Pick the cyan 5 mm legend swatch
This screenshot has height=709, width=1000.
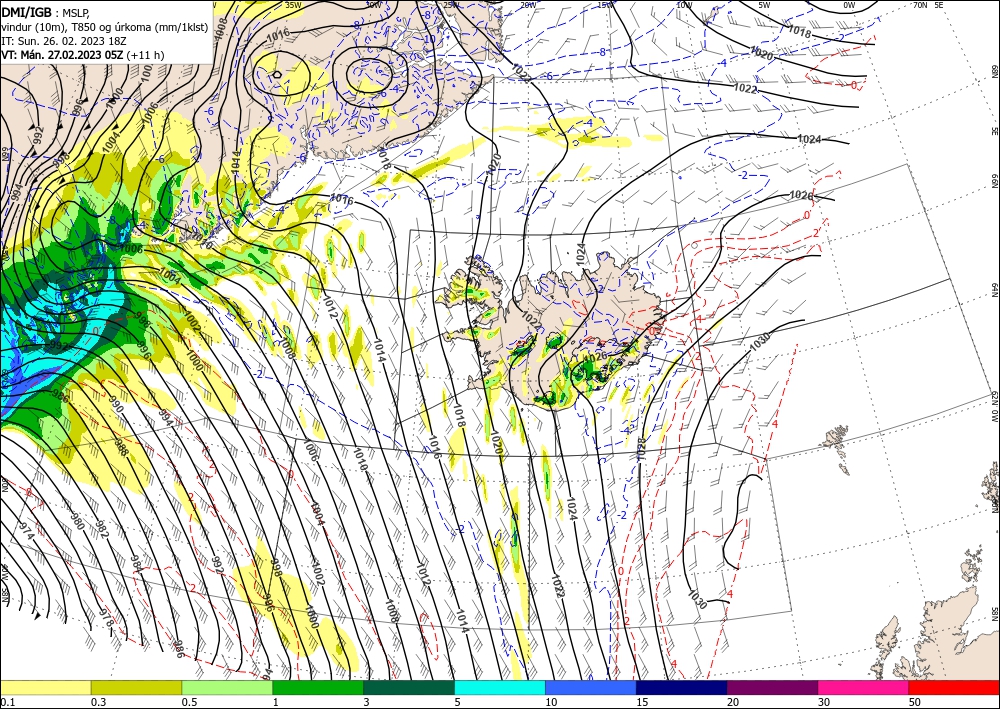pyautogui.click(x=500, y=687)
